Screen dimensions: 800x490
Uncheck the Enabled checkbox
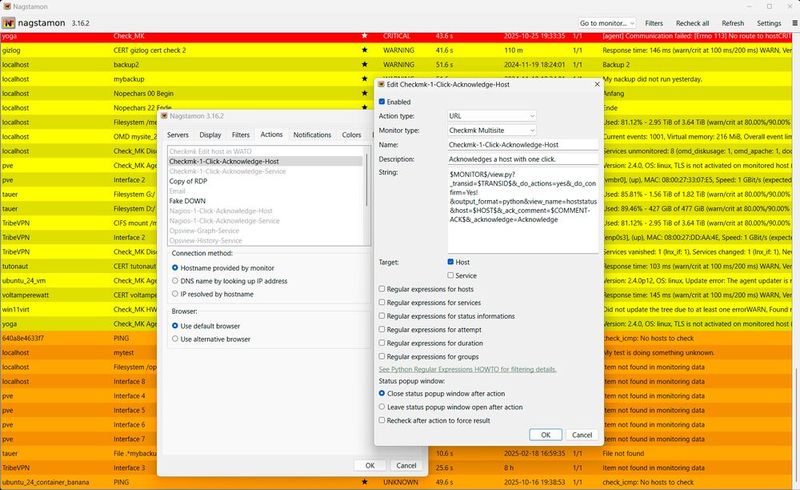382,102
